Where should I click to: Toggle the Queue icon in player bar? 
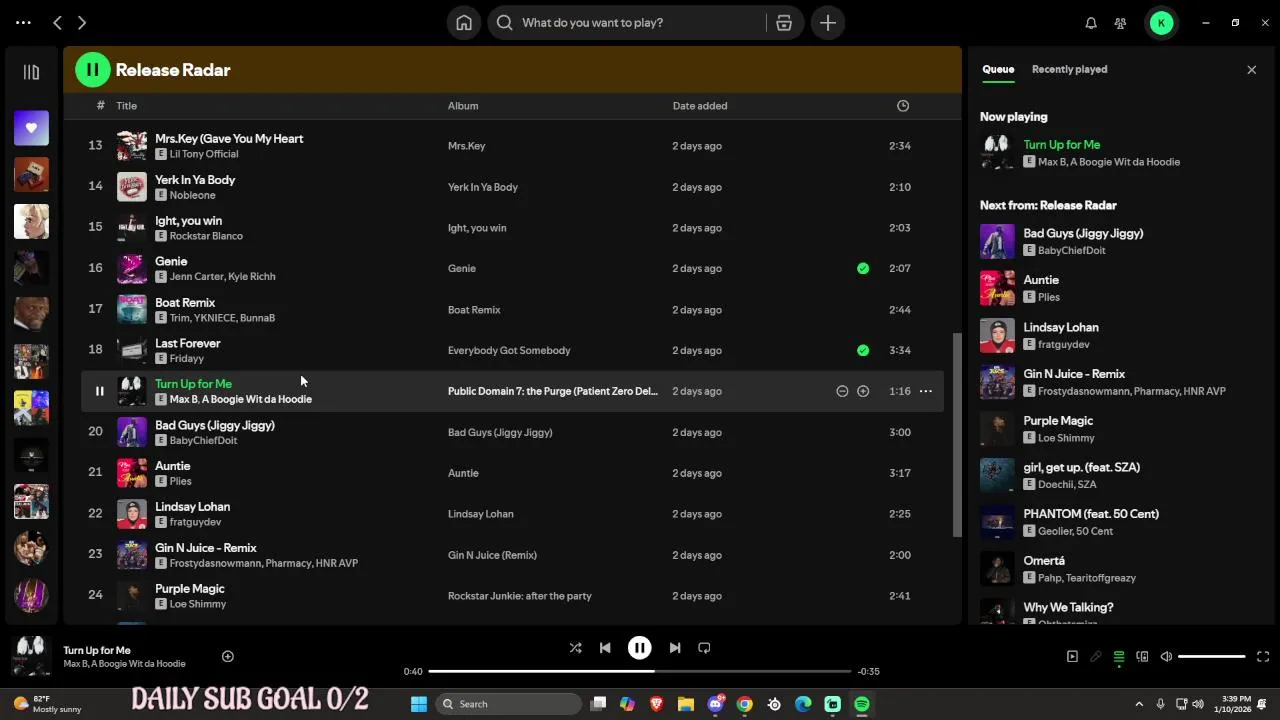click(x=1119, y=657)
